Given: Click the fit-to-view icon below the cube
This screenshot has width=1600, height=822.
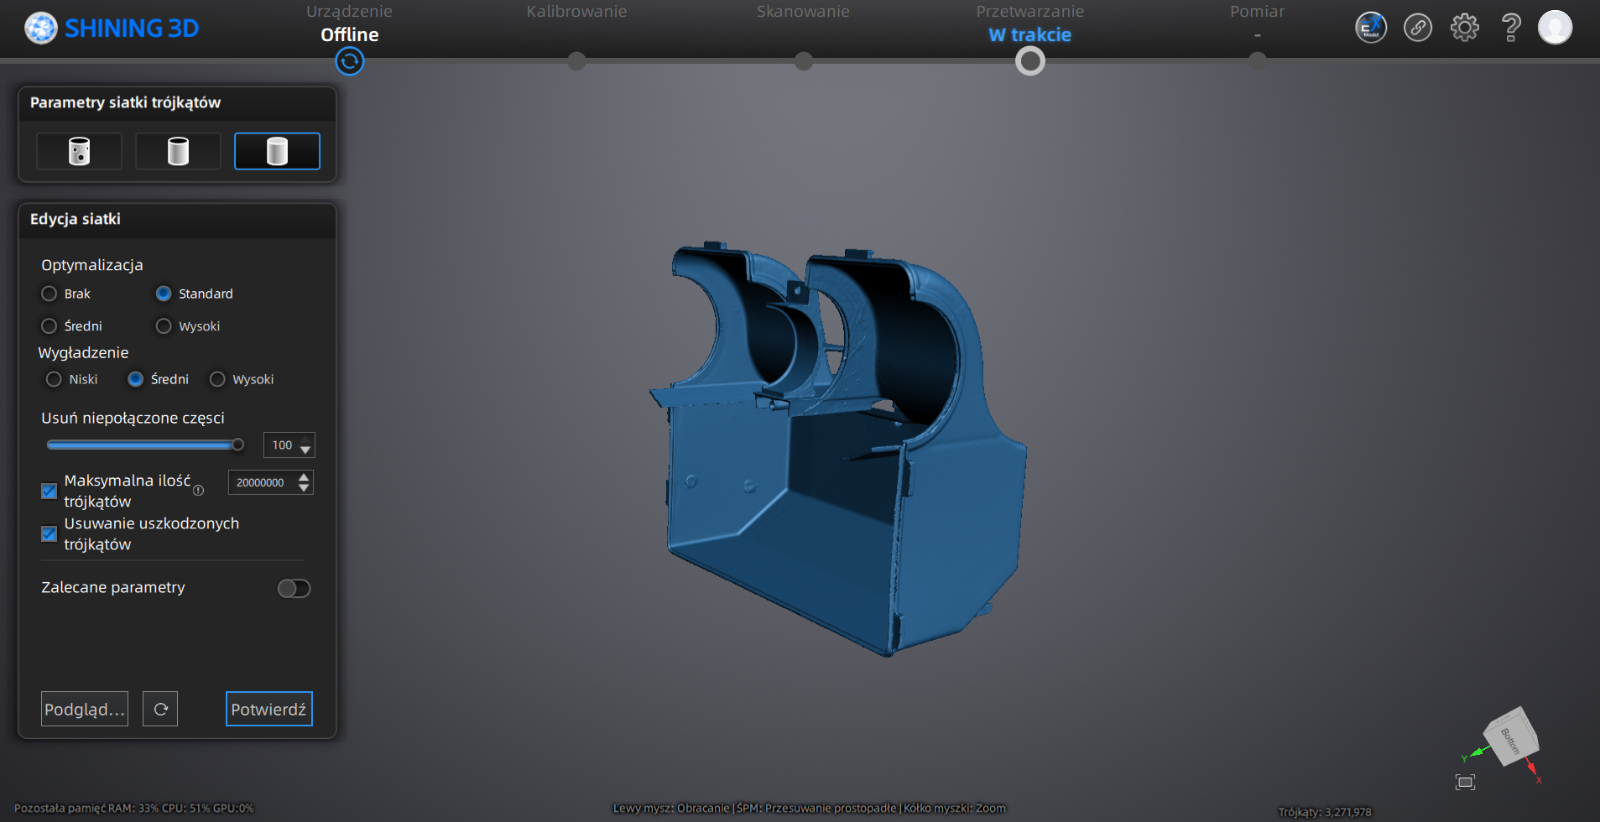Looking at the screenshot, I should click(x=1465, y=782).
